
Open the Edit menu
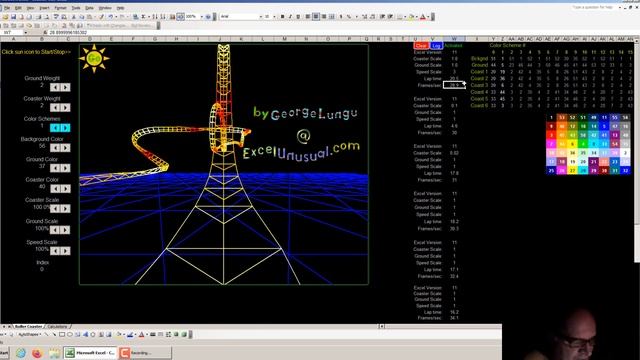[18, 8]
